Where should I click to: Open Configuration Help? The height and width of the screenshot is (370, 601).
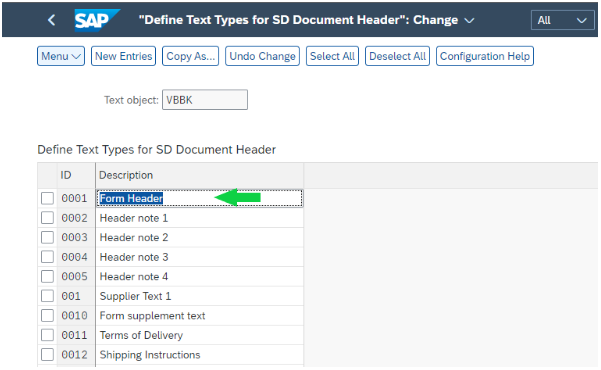pyautogui.click(x=485, y=56)
